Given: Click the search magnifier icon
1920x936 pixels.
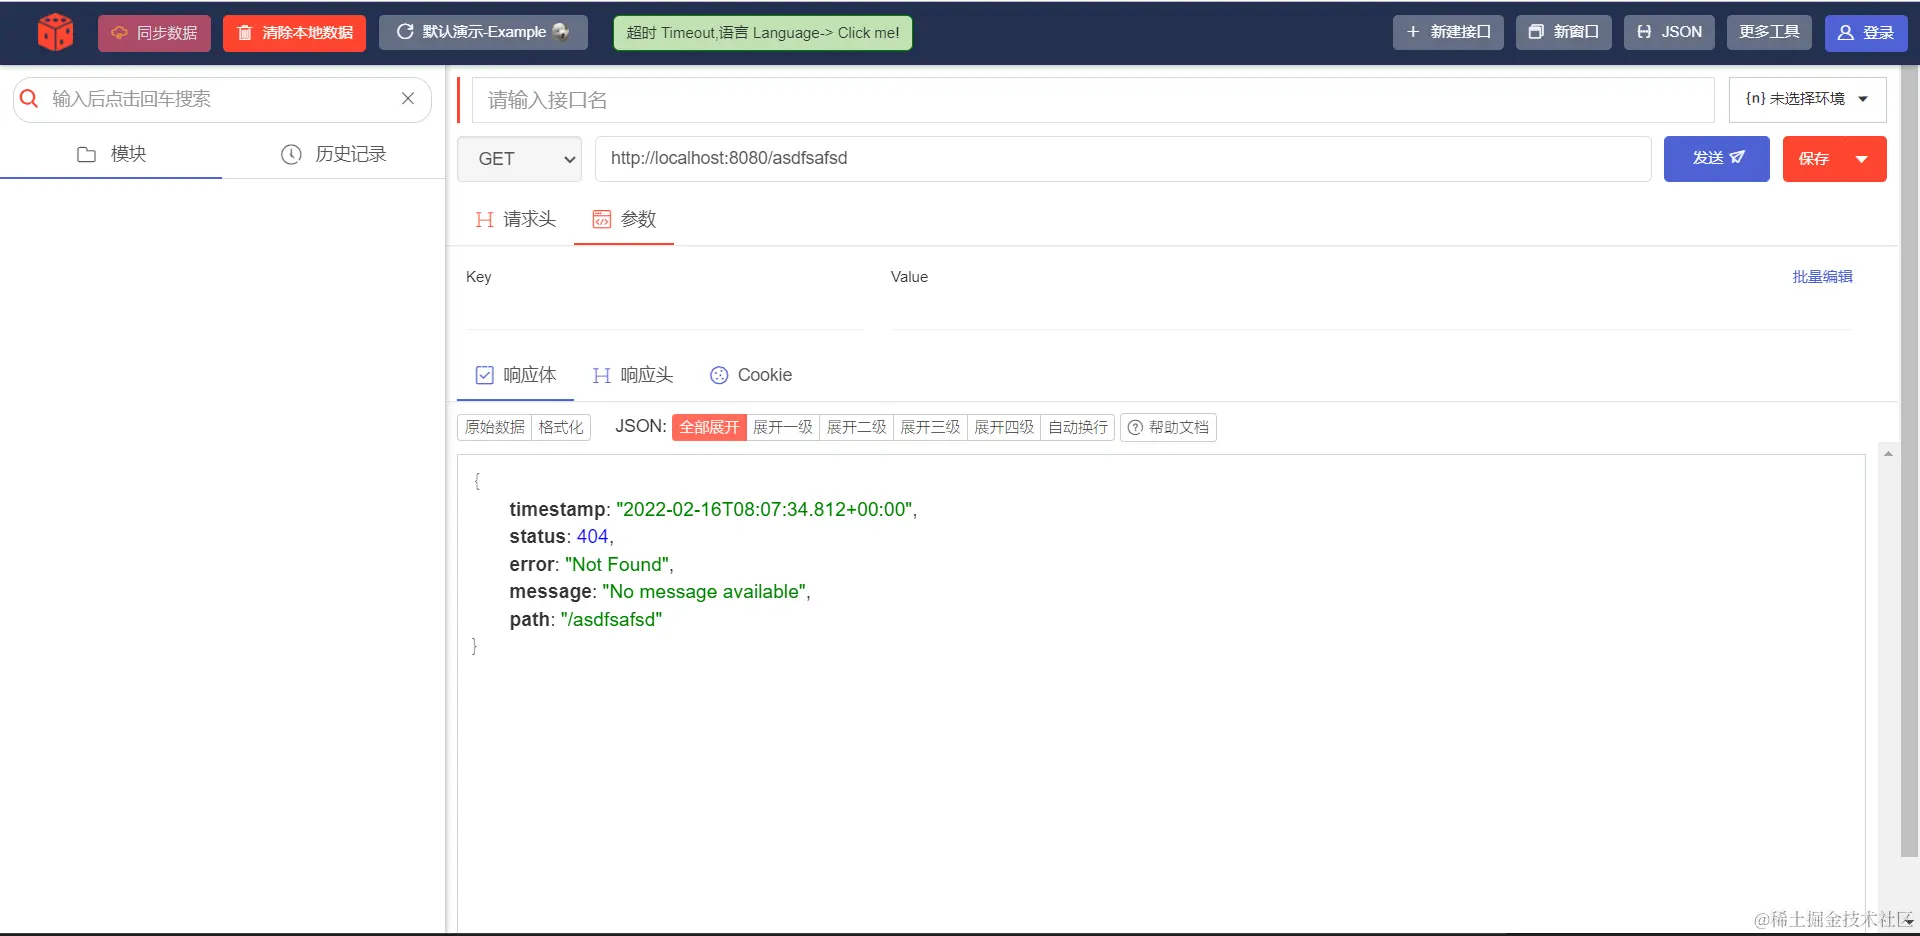Looking at the screenshot, I should (x=30, y=98).
